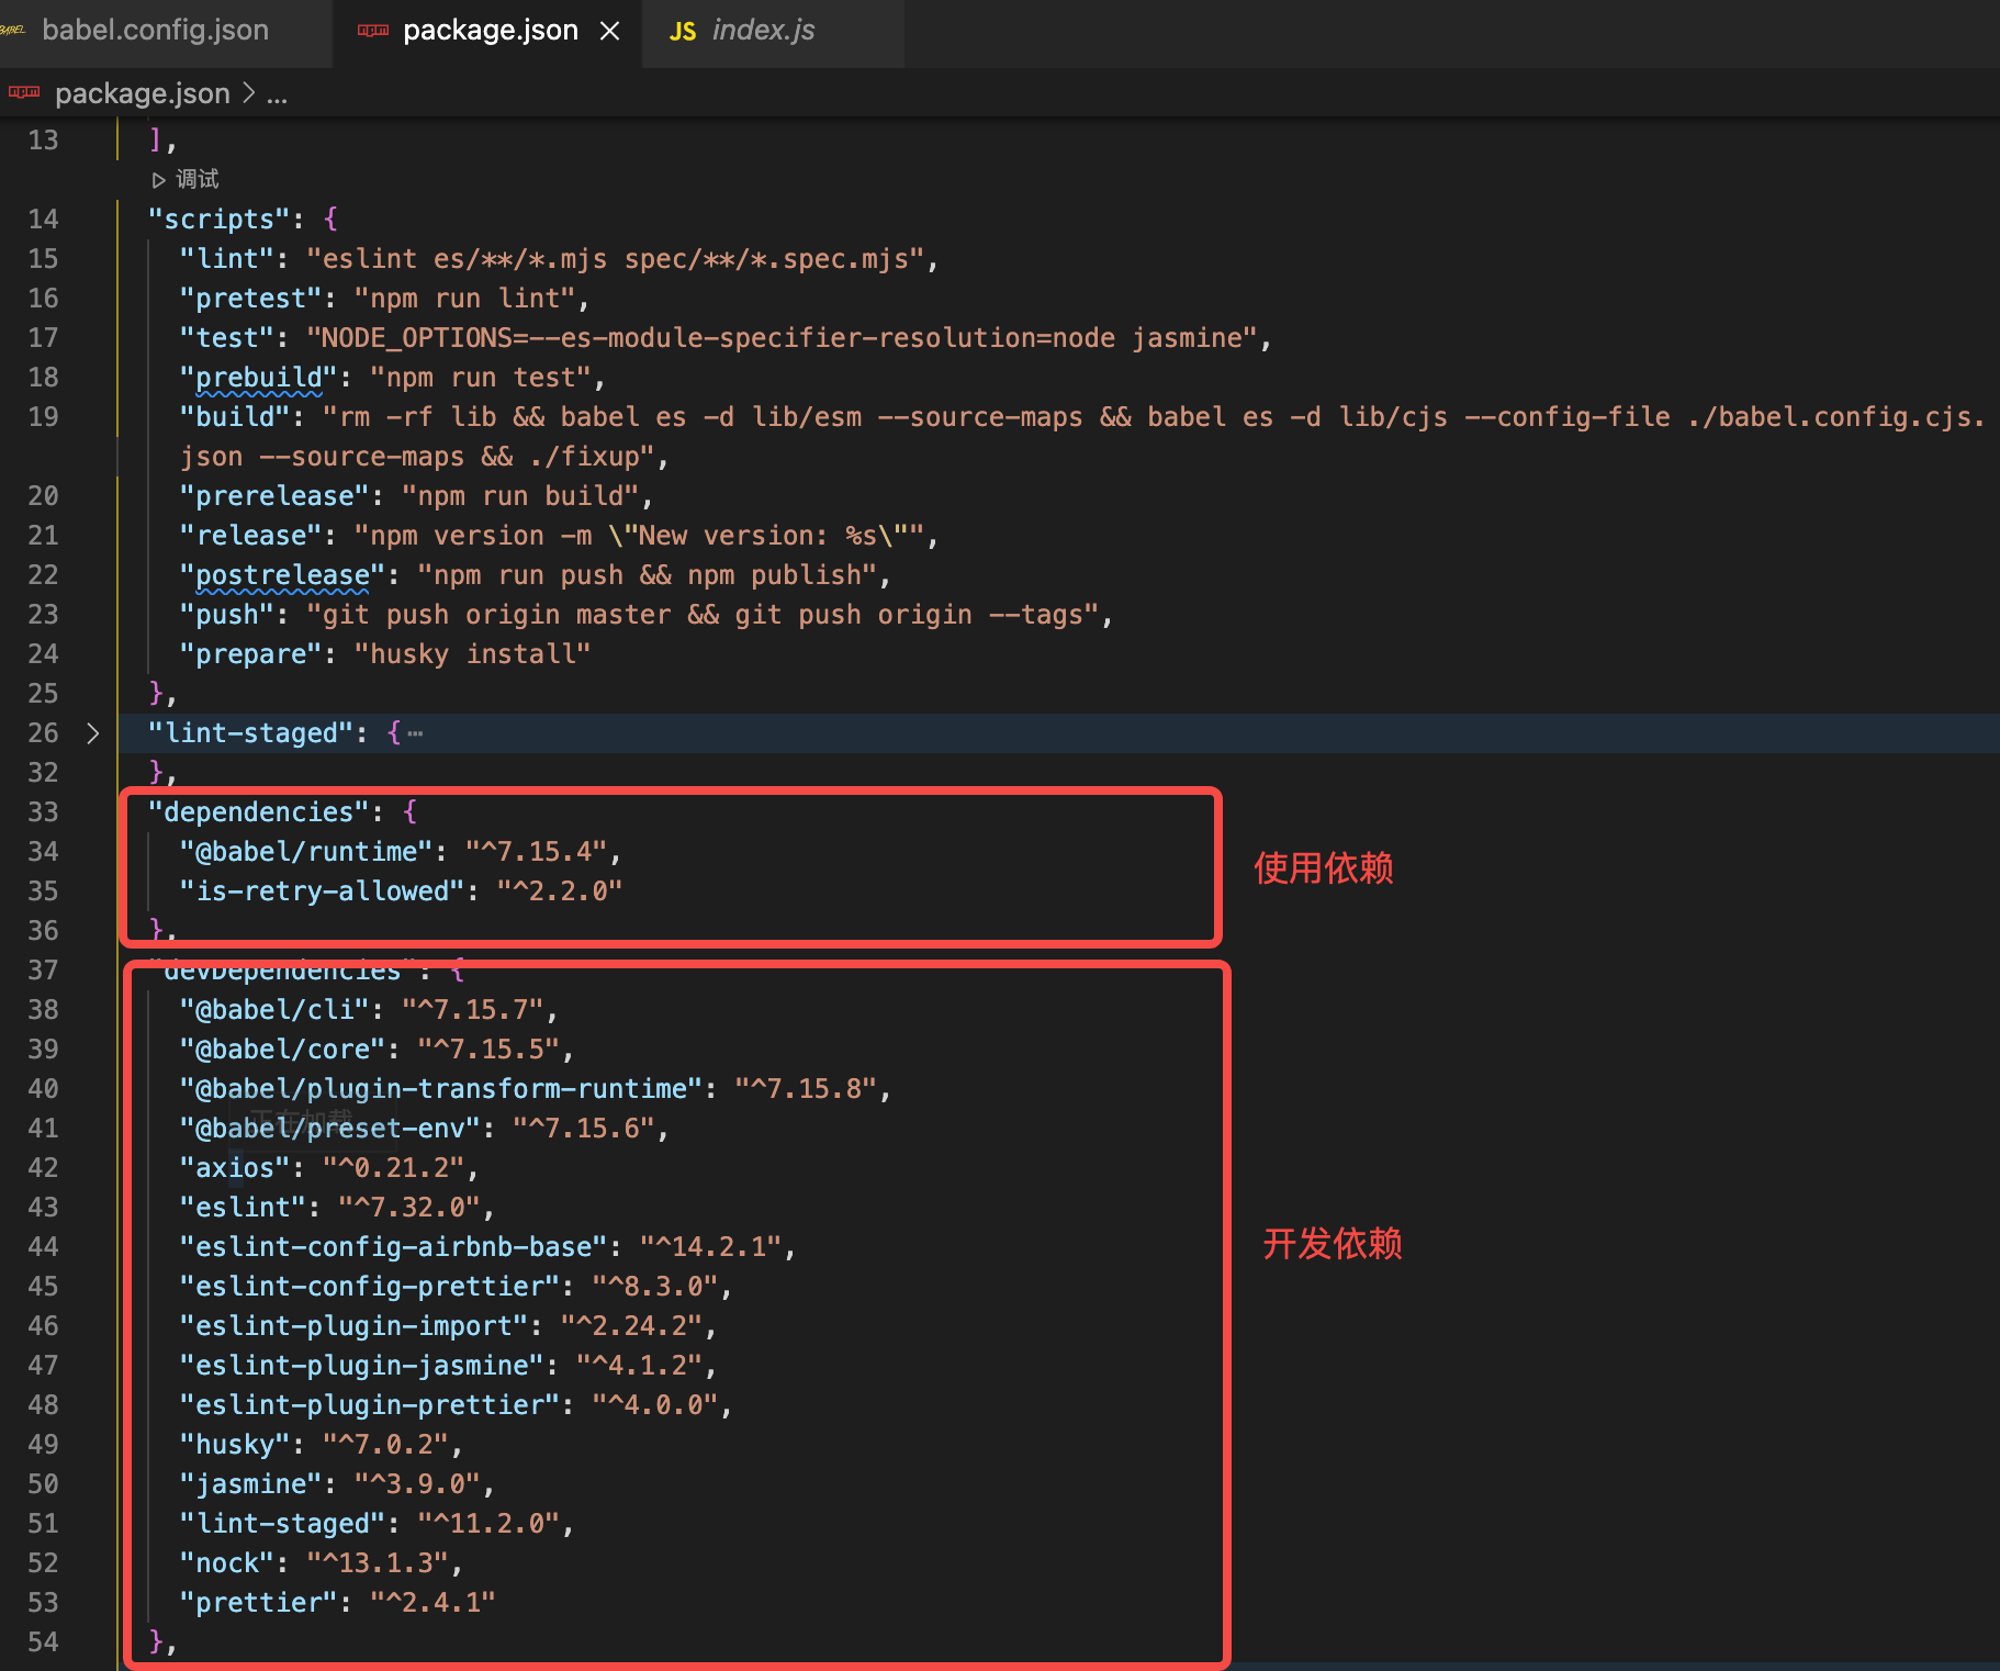Image resolution: width=2000 pixels, height=1671 pixels.
Task: Select the package.json editor tab
Action: 490,30
